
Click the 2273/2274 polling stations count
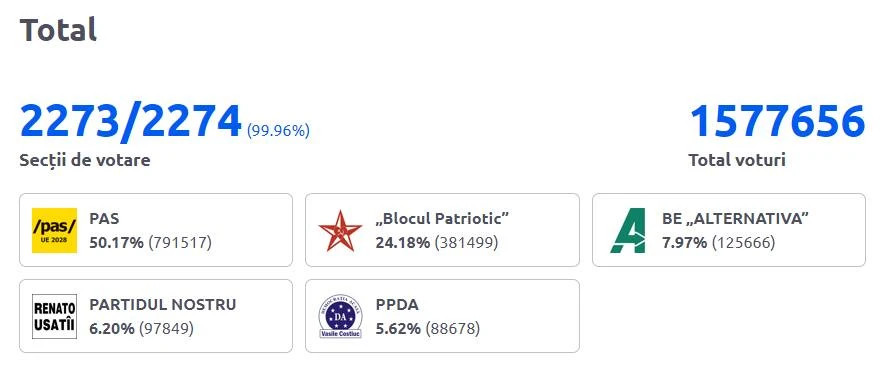[x=131, y=121]
